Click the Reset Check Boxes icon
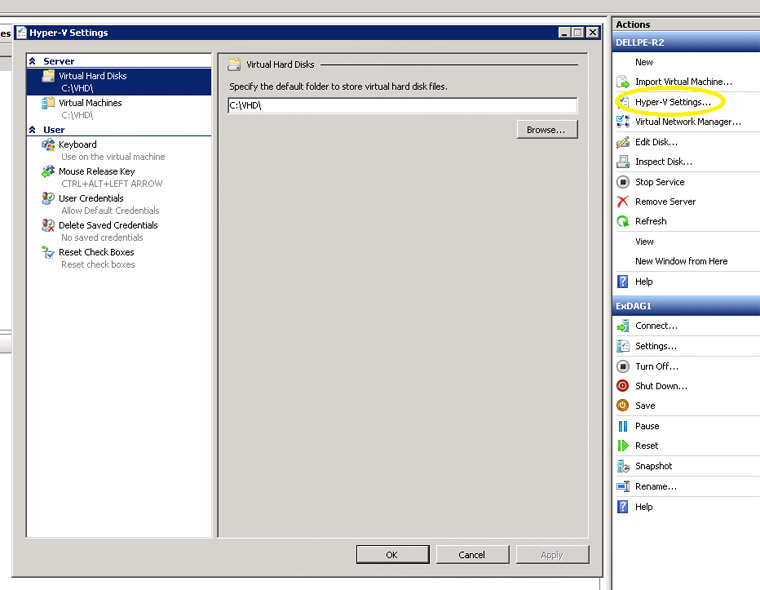760x590 pixels. (48, 252)
